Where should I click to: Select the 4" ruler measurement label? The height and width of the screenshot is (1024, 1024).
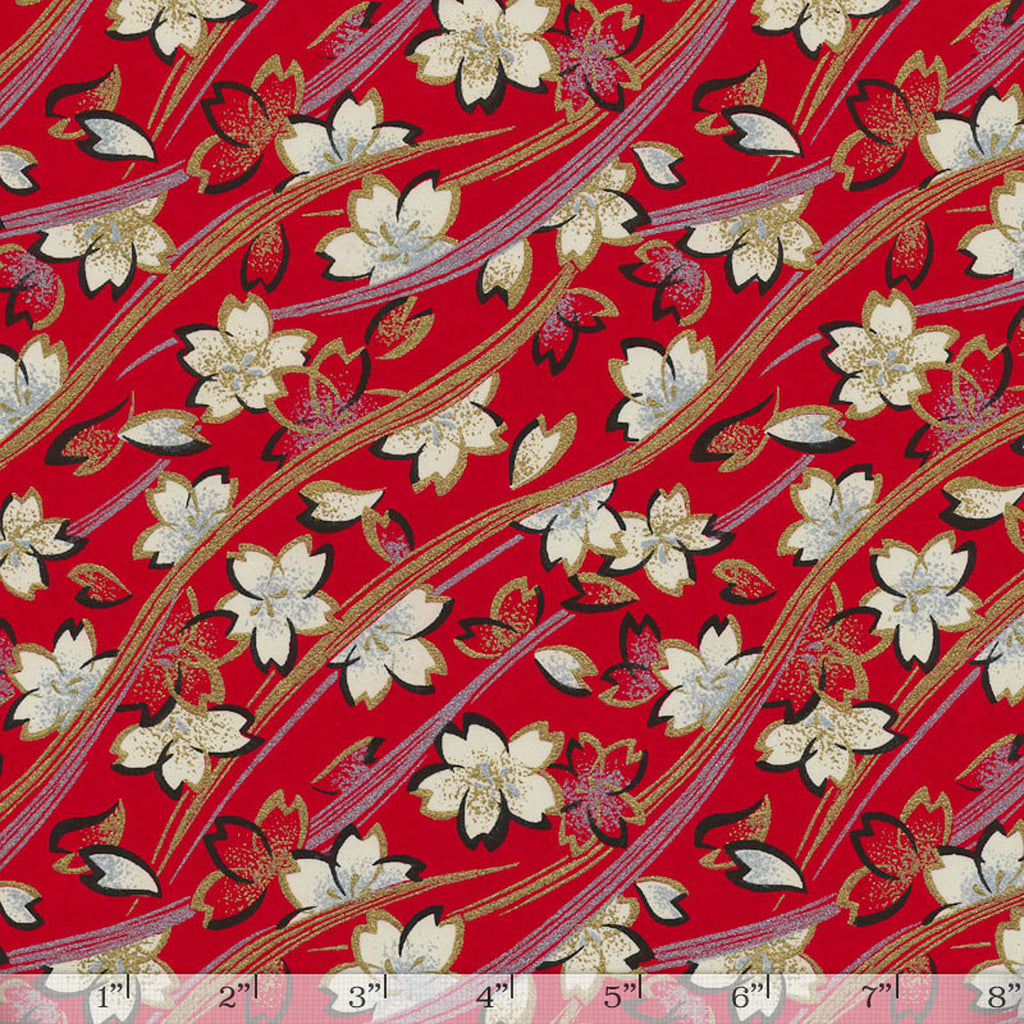tap(490, 996)
